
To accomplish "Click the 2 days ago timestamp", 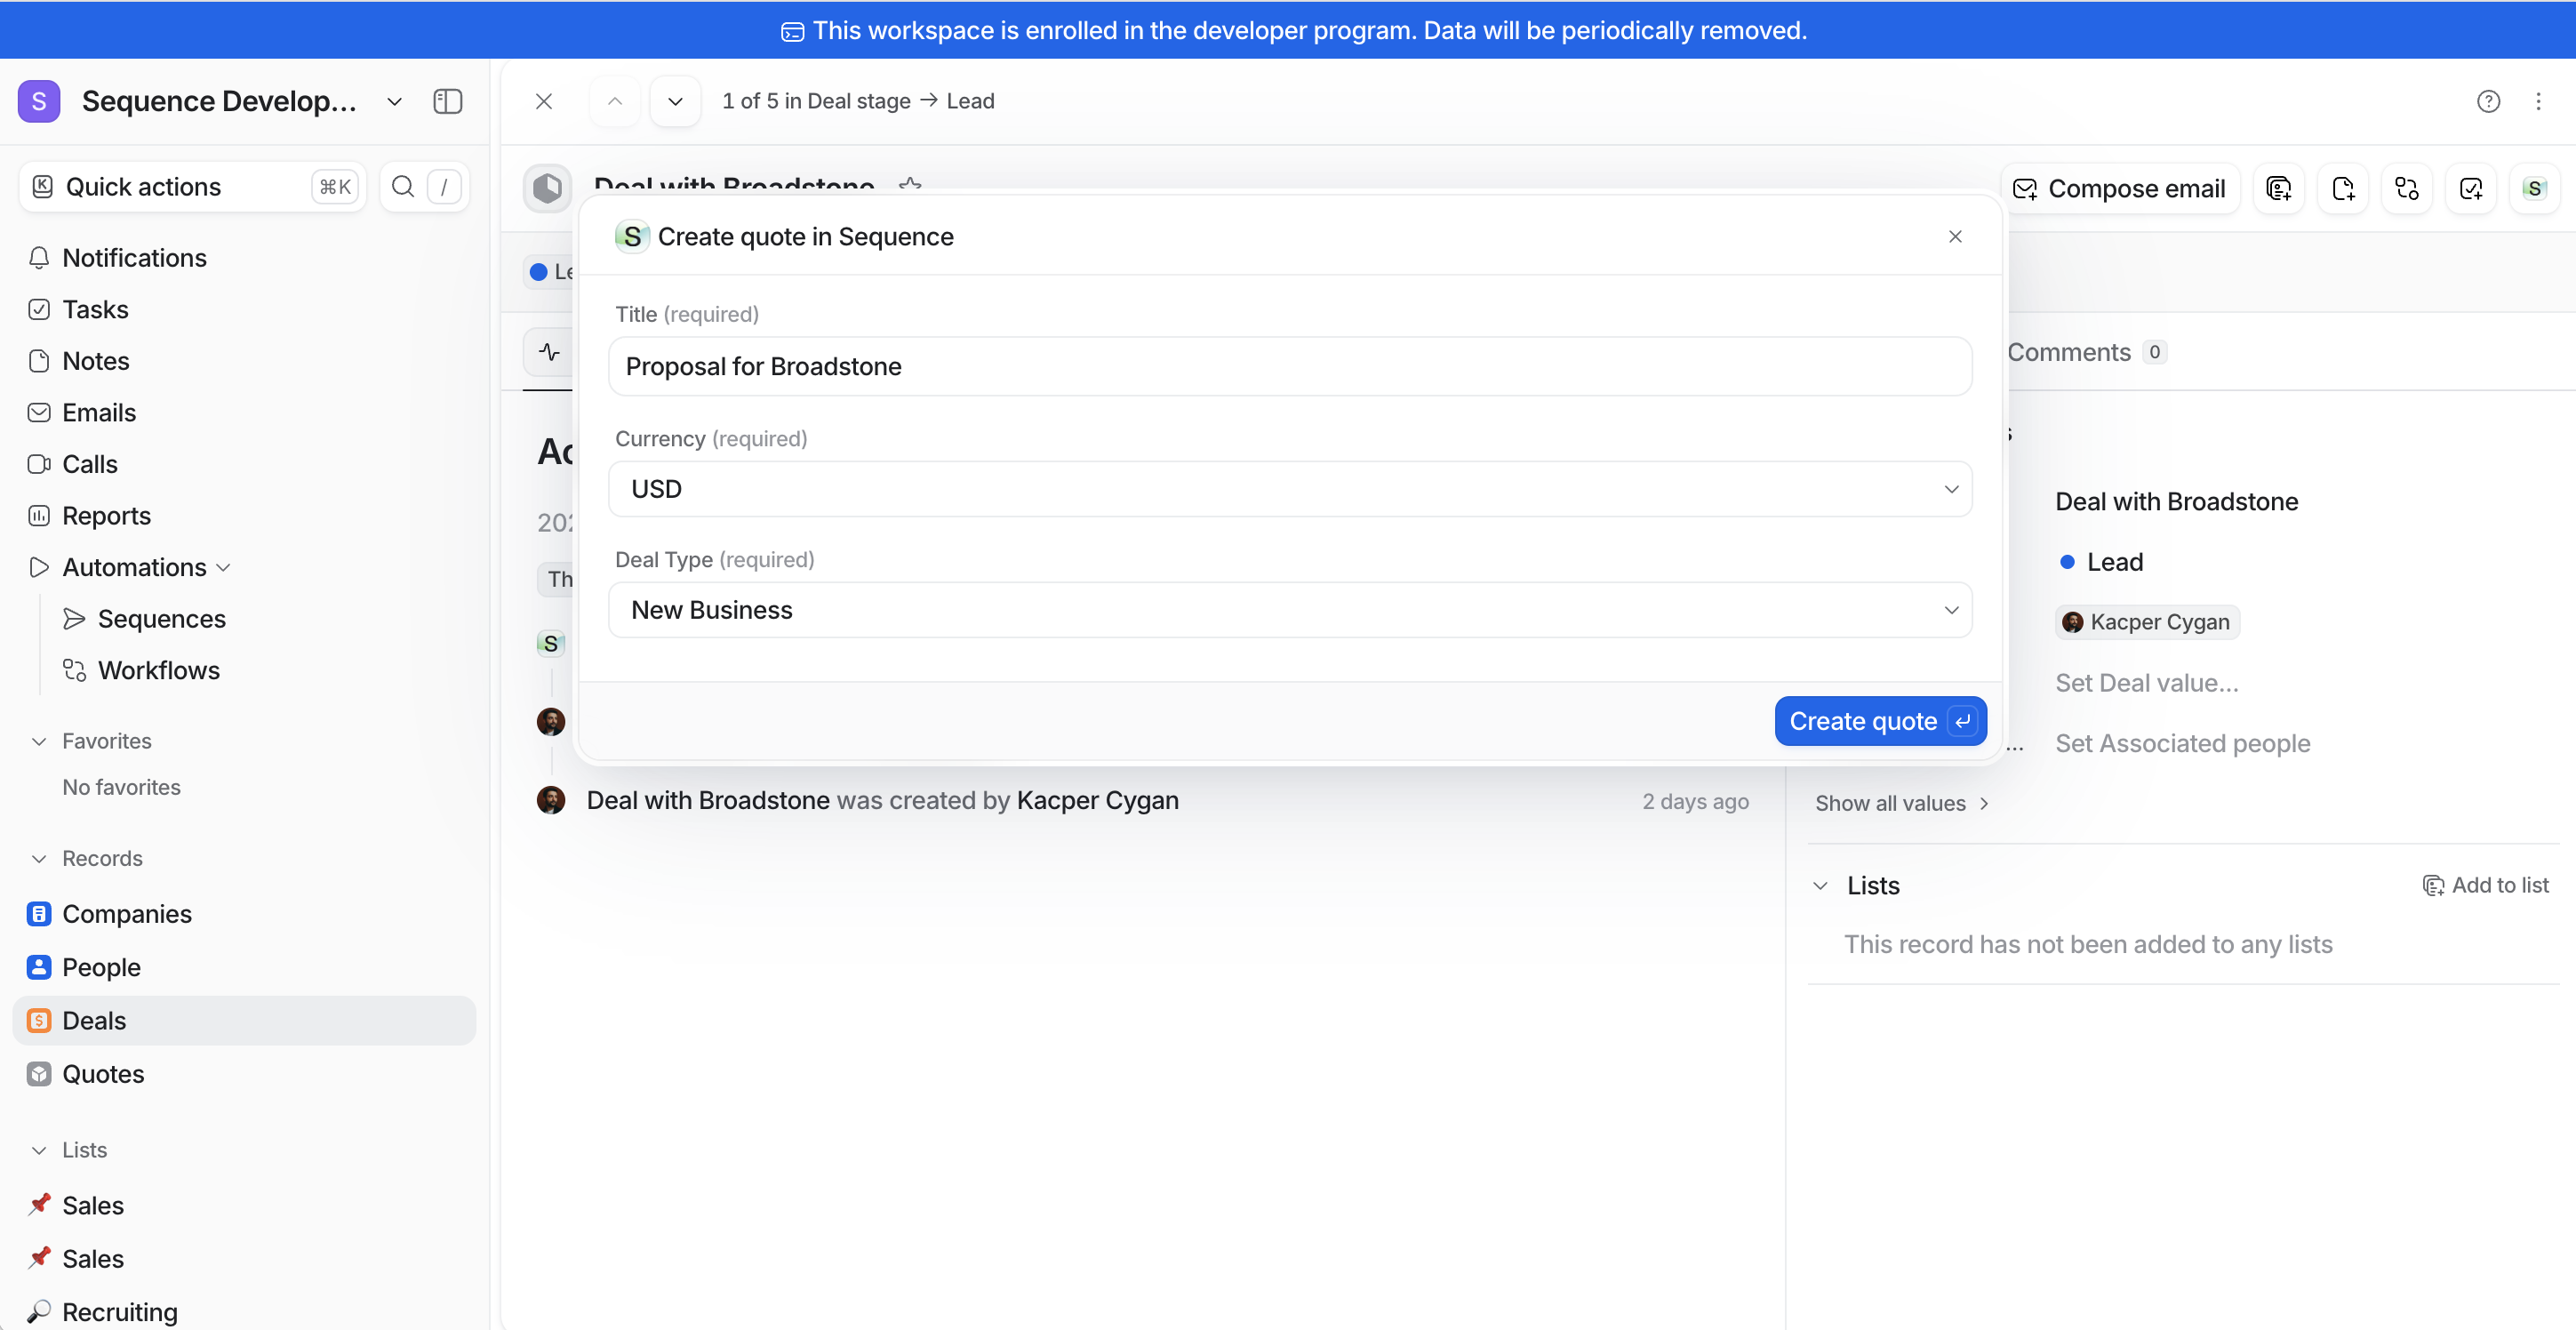I will (1695, 801).
